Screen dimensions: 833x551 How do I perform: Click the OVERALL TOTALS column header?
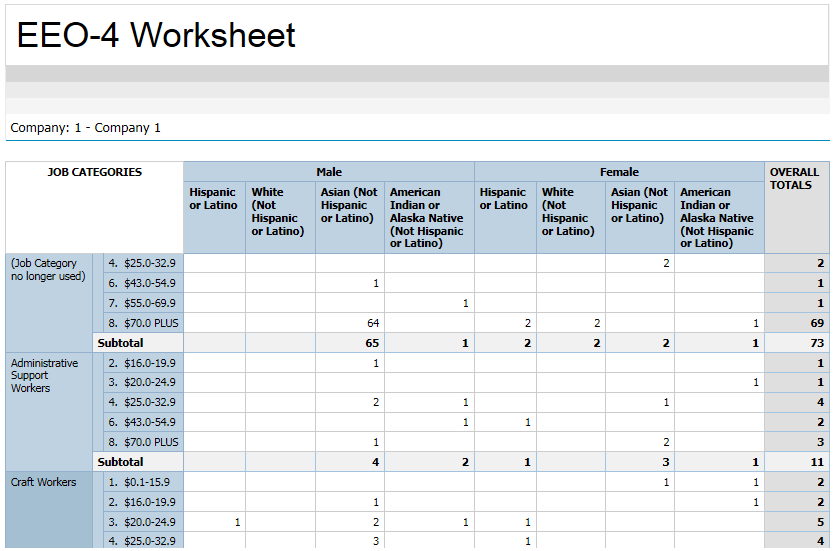(x=795, y=179)
